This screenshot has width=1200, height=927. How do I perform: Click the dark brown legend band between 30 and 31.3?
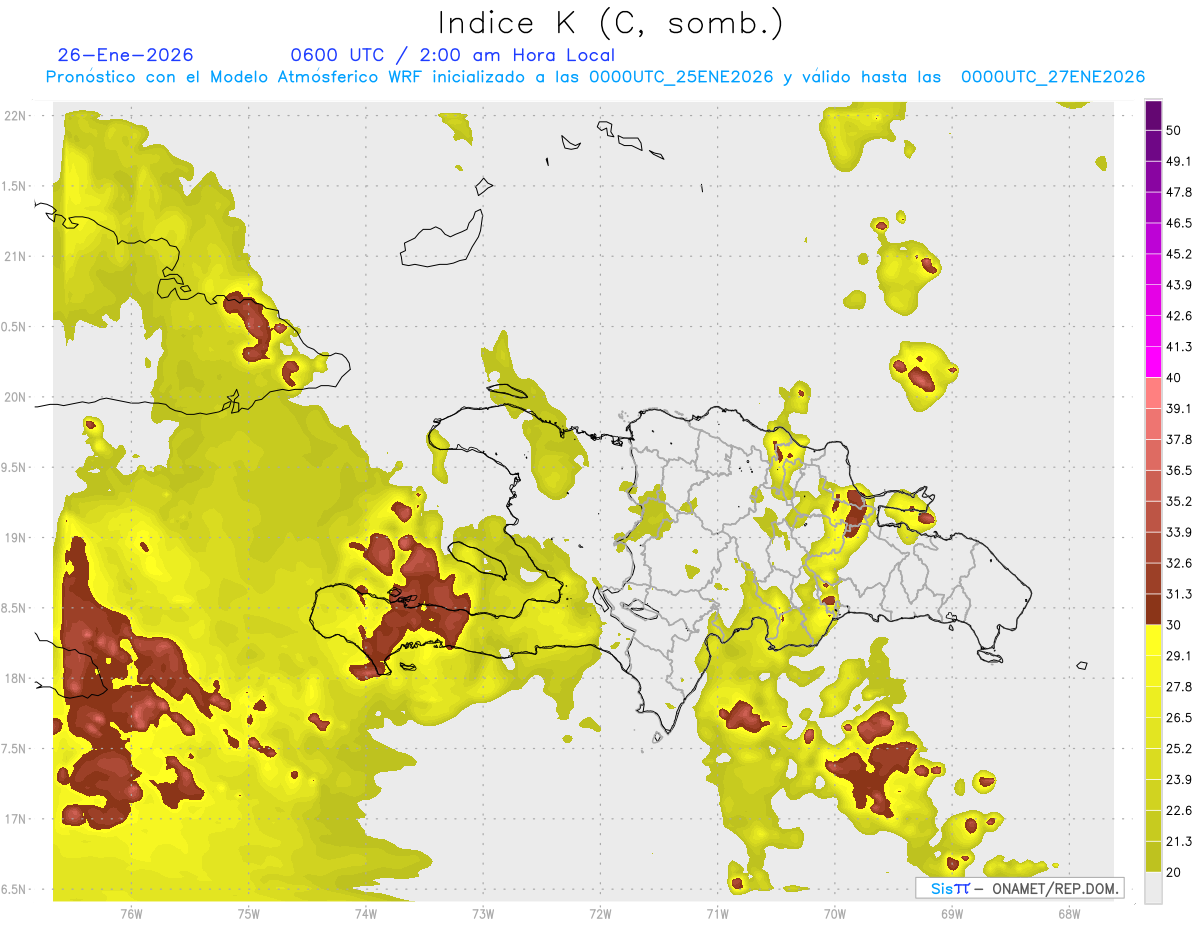1153,608
